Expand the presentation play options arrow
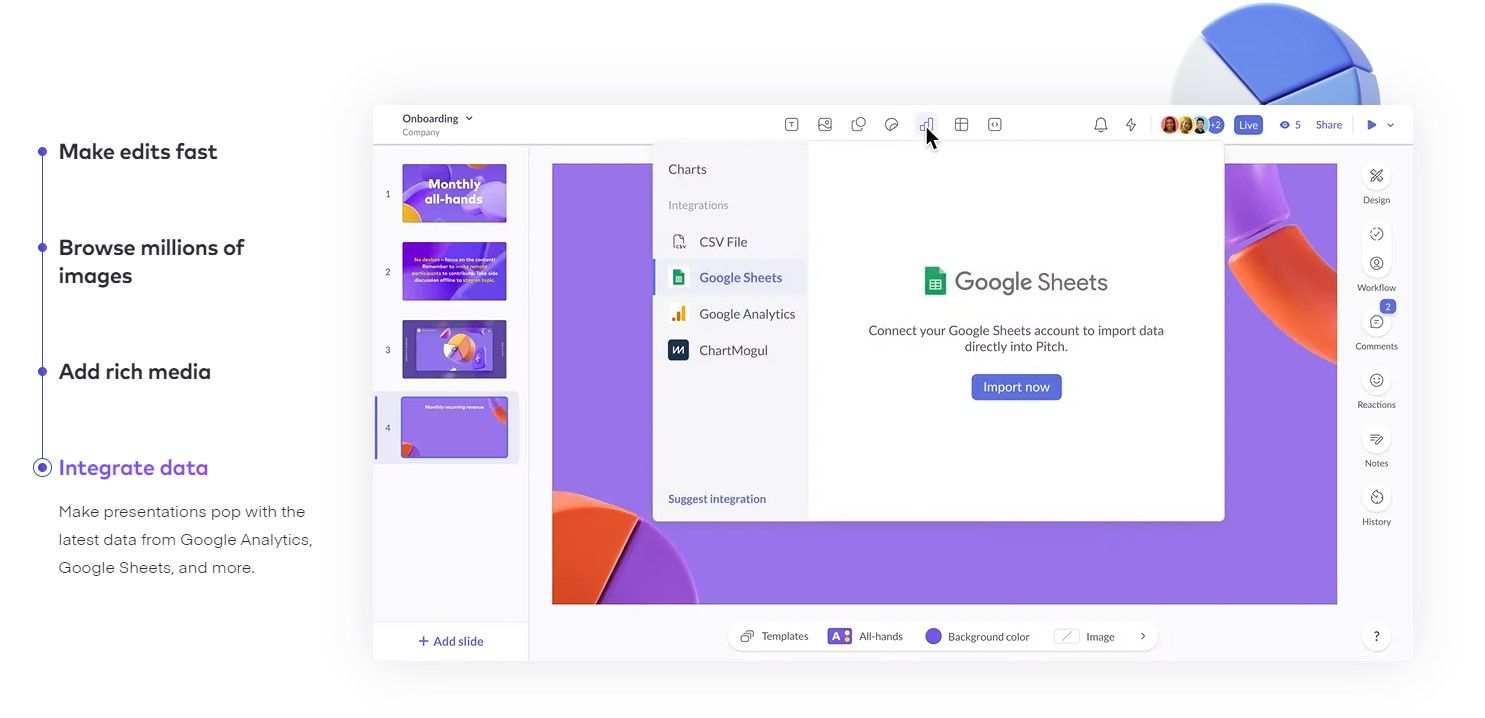The image size is (1485, 718). pyautogui.click(x=1390, y=125)
